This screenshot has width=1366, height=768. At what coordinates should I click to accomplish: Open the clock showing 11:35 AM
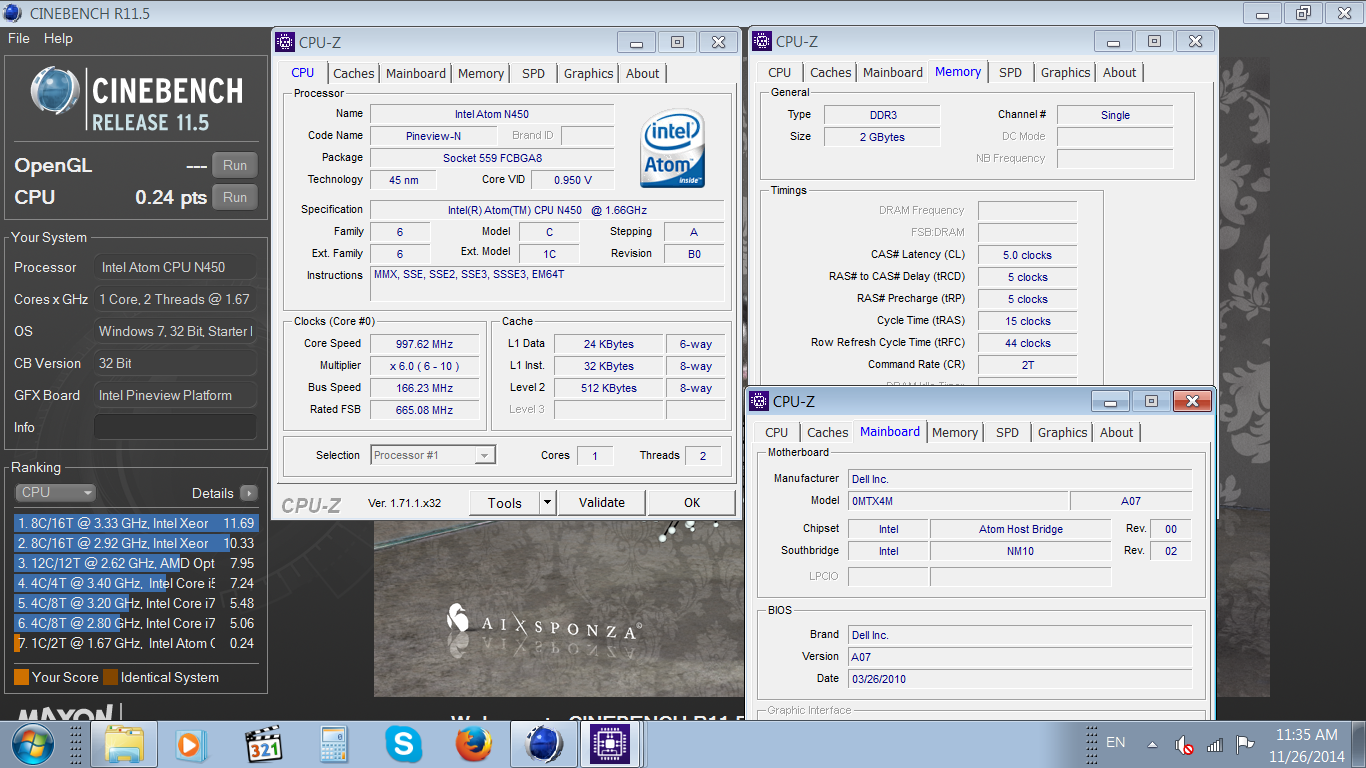[1307, 745]
